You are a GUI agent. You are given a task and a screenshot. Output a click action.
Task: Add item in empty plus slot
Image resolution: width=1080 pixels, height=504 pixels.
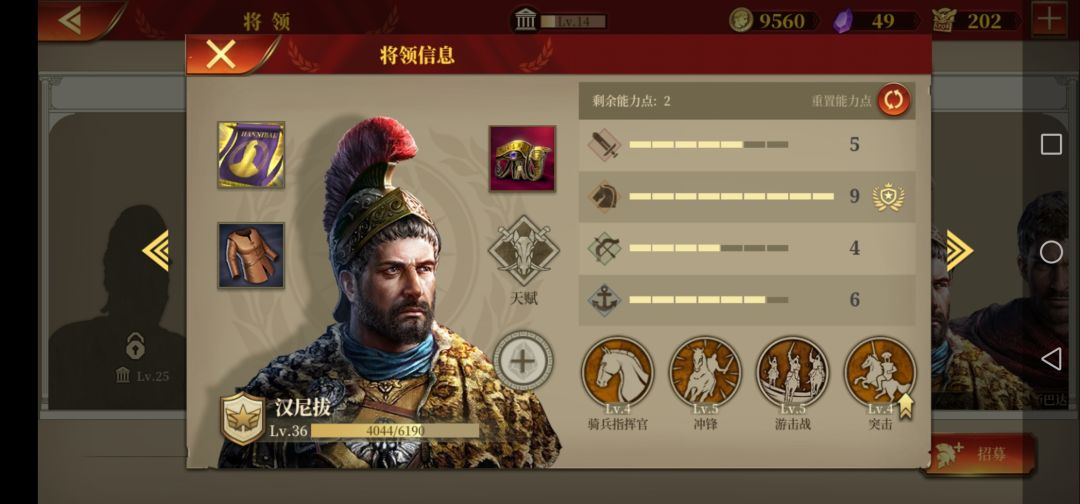pyautogui.click(x=523, y=361)
